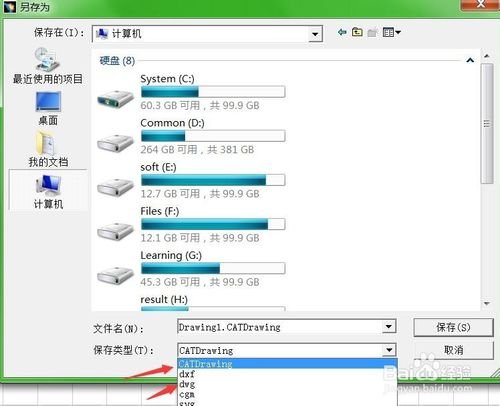Select the Common (D:) drive icon
The width and height of the screenshot is (500, 406).
[x=115, y=143]
